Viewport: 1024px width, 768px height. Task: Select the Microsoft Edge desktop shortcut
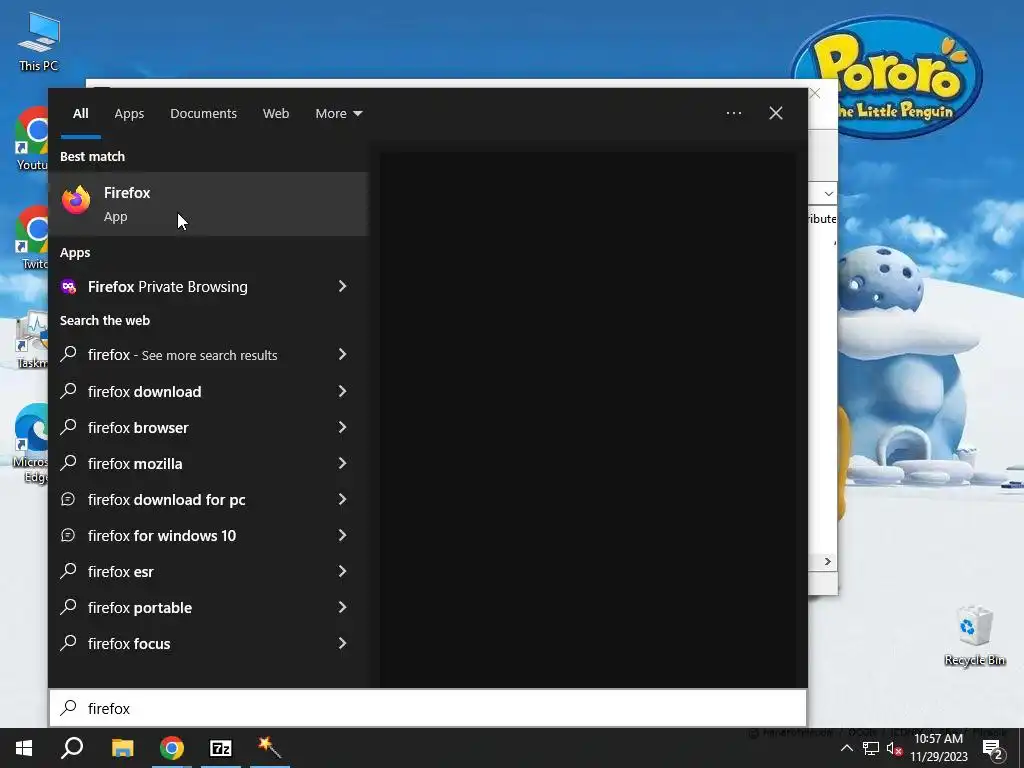pyautogui.click(x=30, y=443)
